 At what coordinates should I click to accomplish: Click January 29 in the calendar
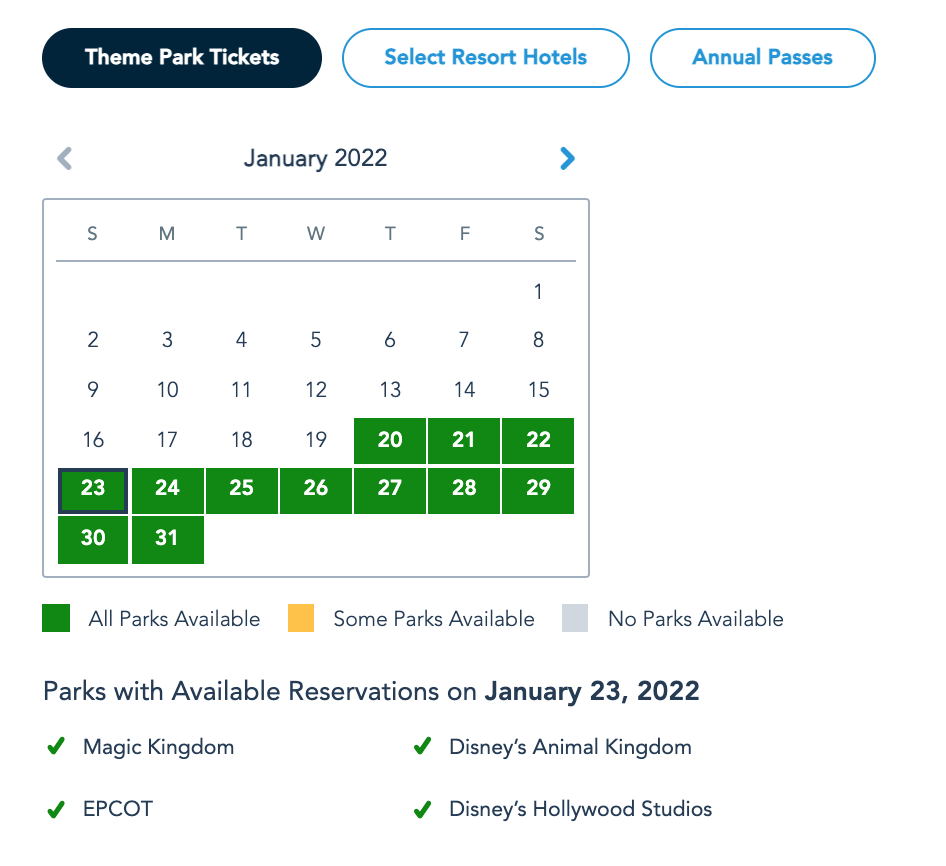(538, 489)
